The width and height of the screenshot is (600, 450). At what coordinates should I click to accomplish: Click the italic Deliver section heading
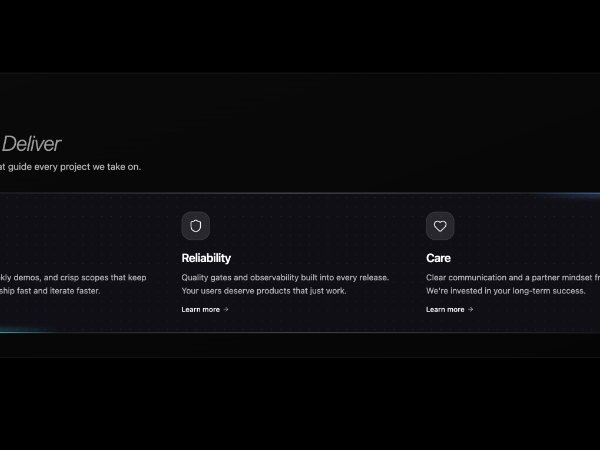point(31,145)
